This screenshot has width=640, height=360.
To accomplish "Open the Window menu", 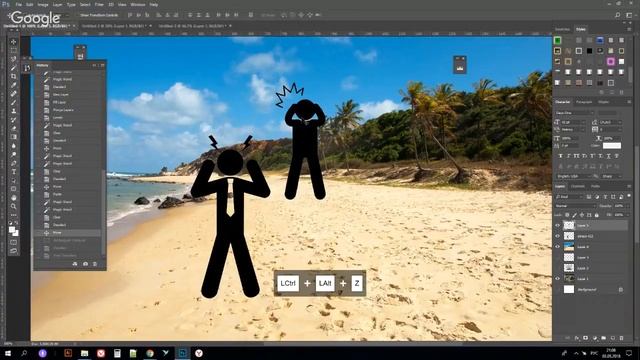I will [138, 4].
